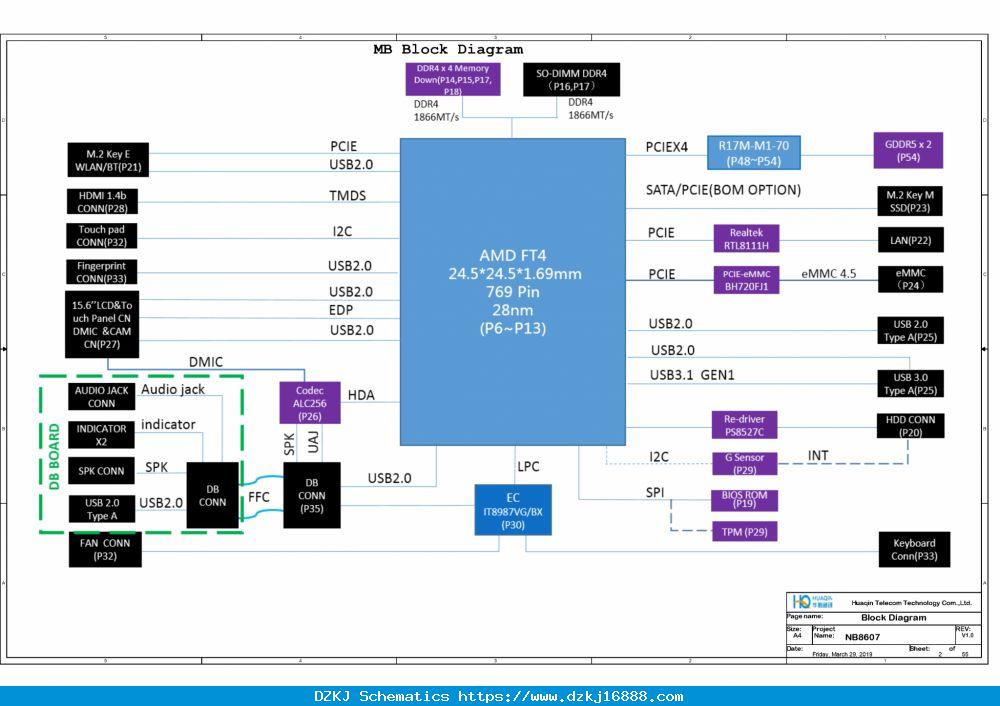Click the SPK CONN block
This screenshot has width=1000, height=706.
(x=101, y=471)
